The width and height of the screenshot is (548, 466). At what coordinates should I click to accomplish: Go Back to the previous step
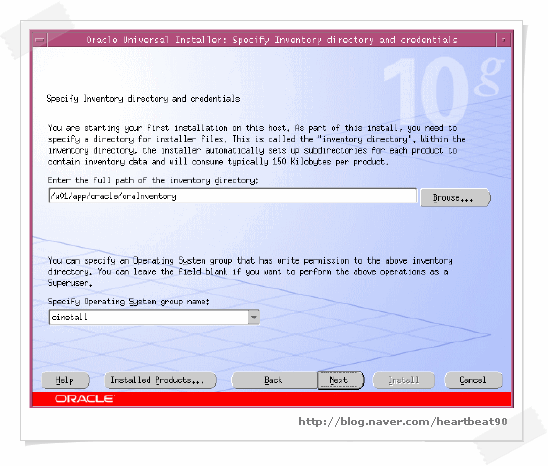(x=274, y=380)
